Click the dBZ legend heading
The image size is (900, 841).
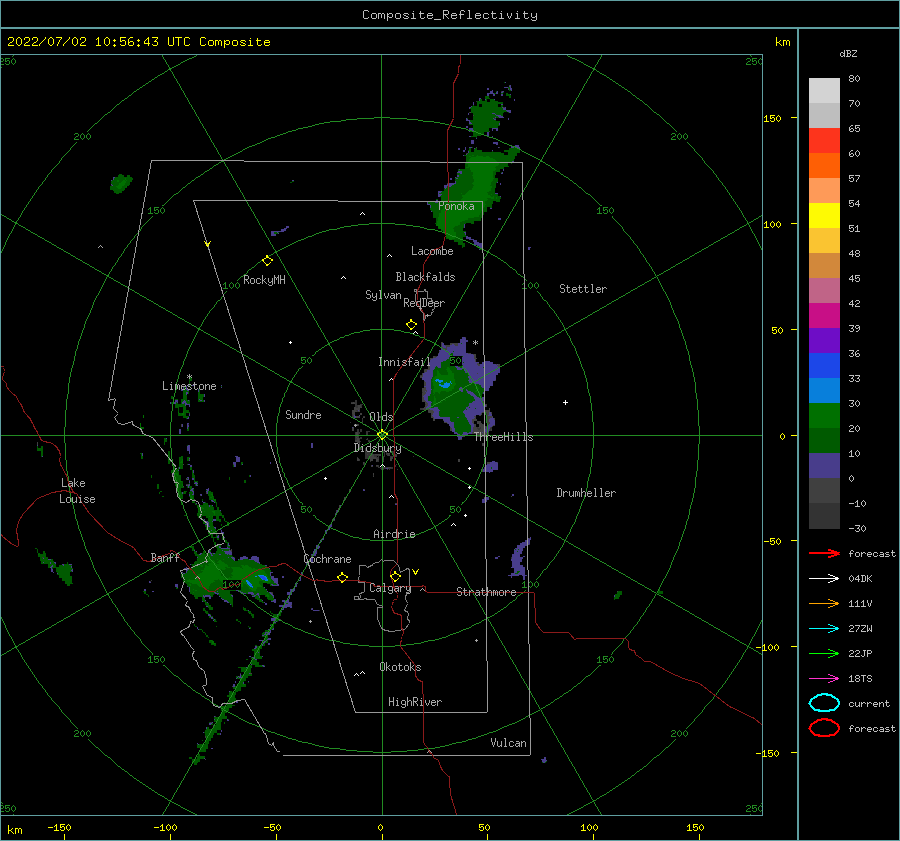(848, 53)
